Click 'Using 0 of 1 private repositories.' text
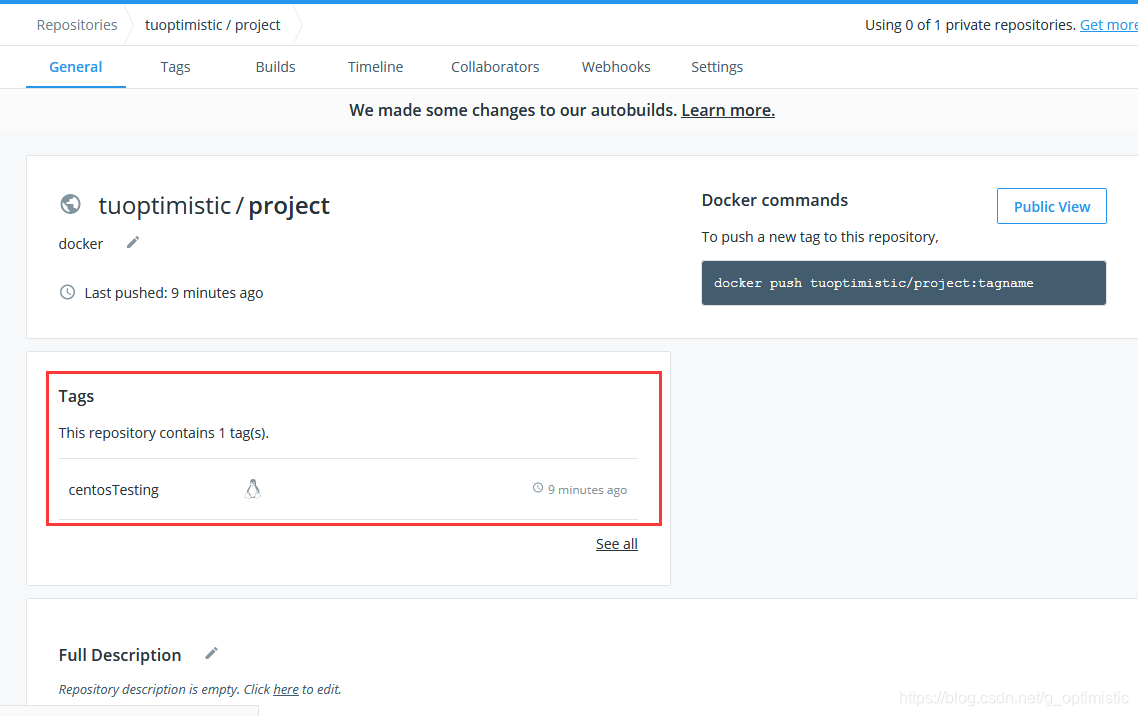Image resolution: width=1138 pixels, height=716 pixels. coord(970,25)
